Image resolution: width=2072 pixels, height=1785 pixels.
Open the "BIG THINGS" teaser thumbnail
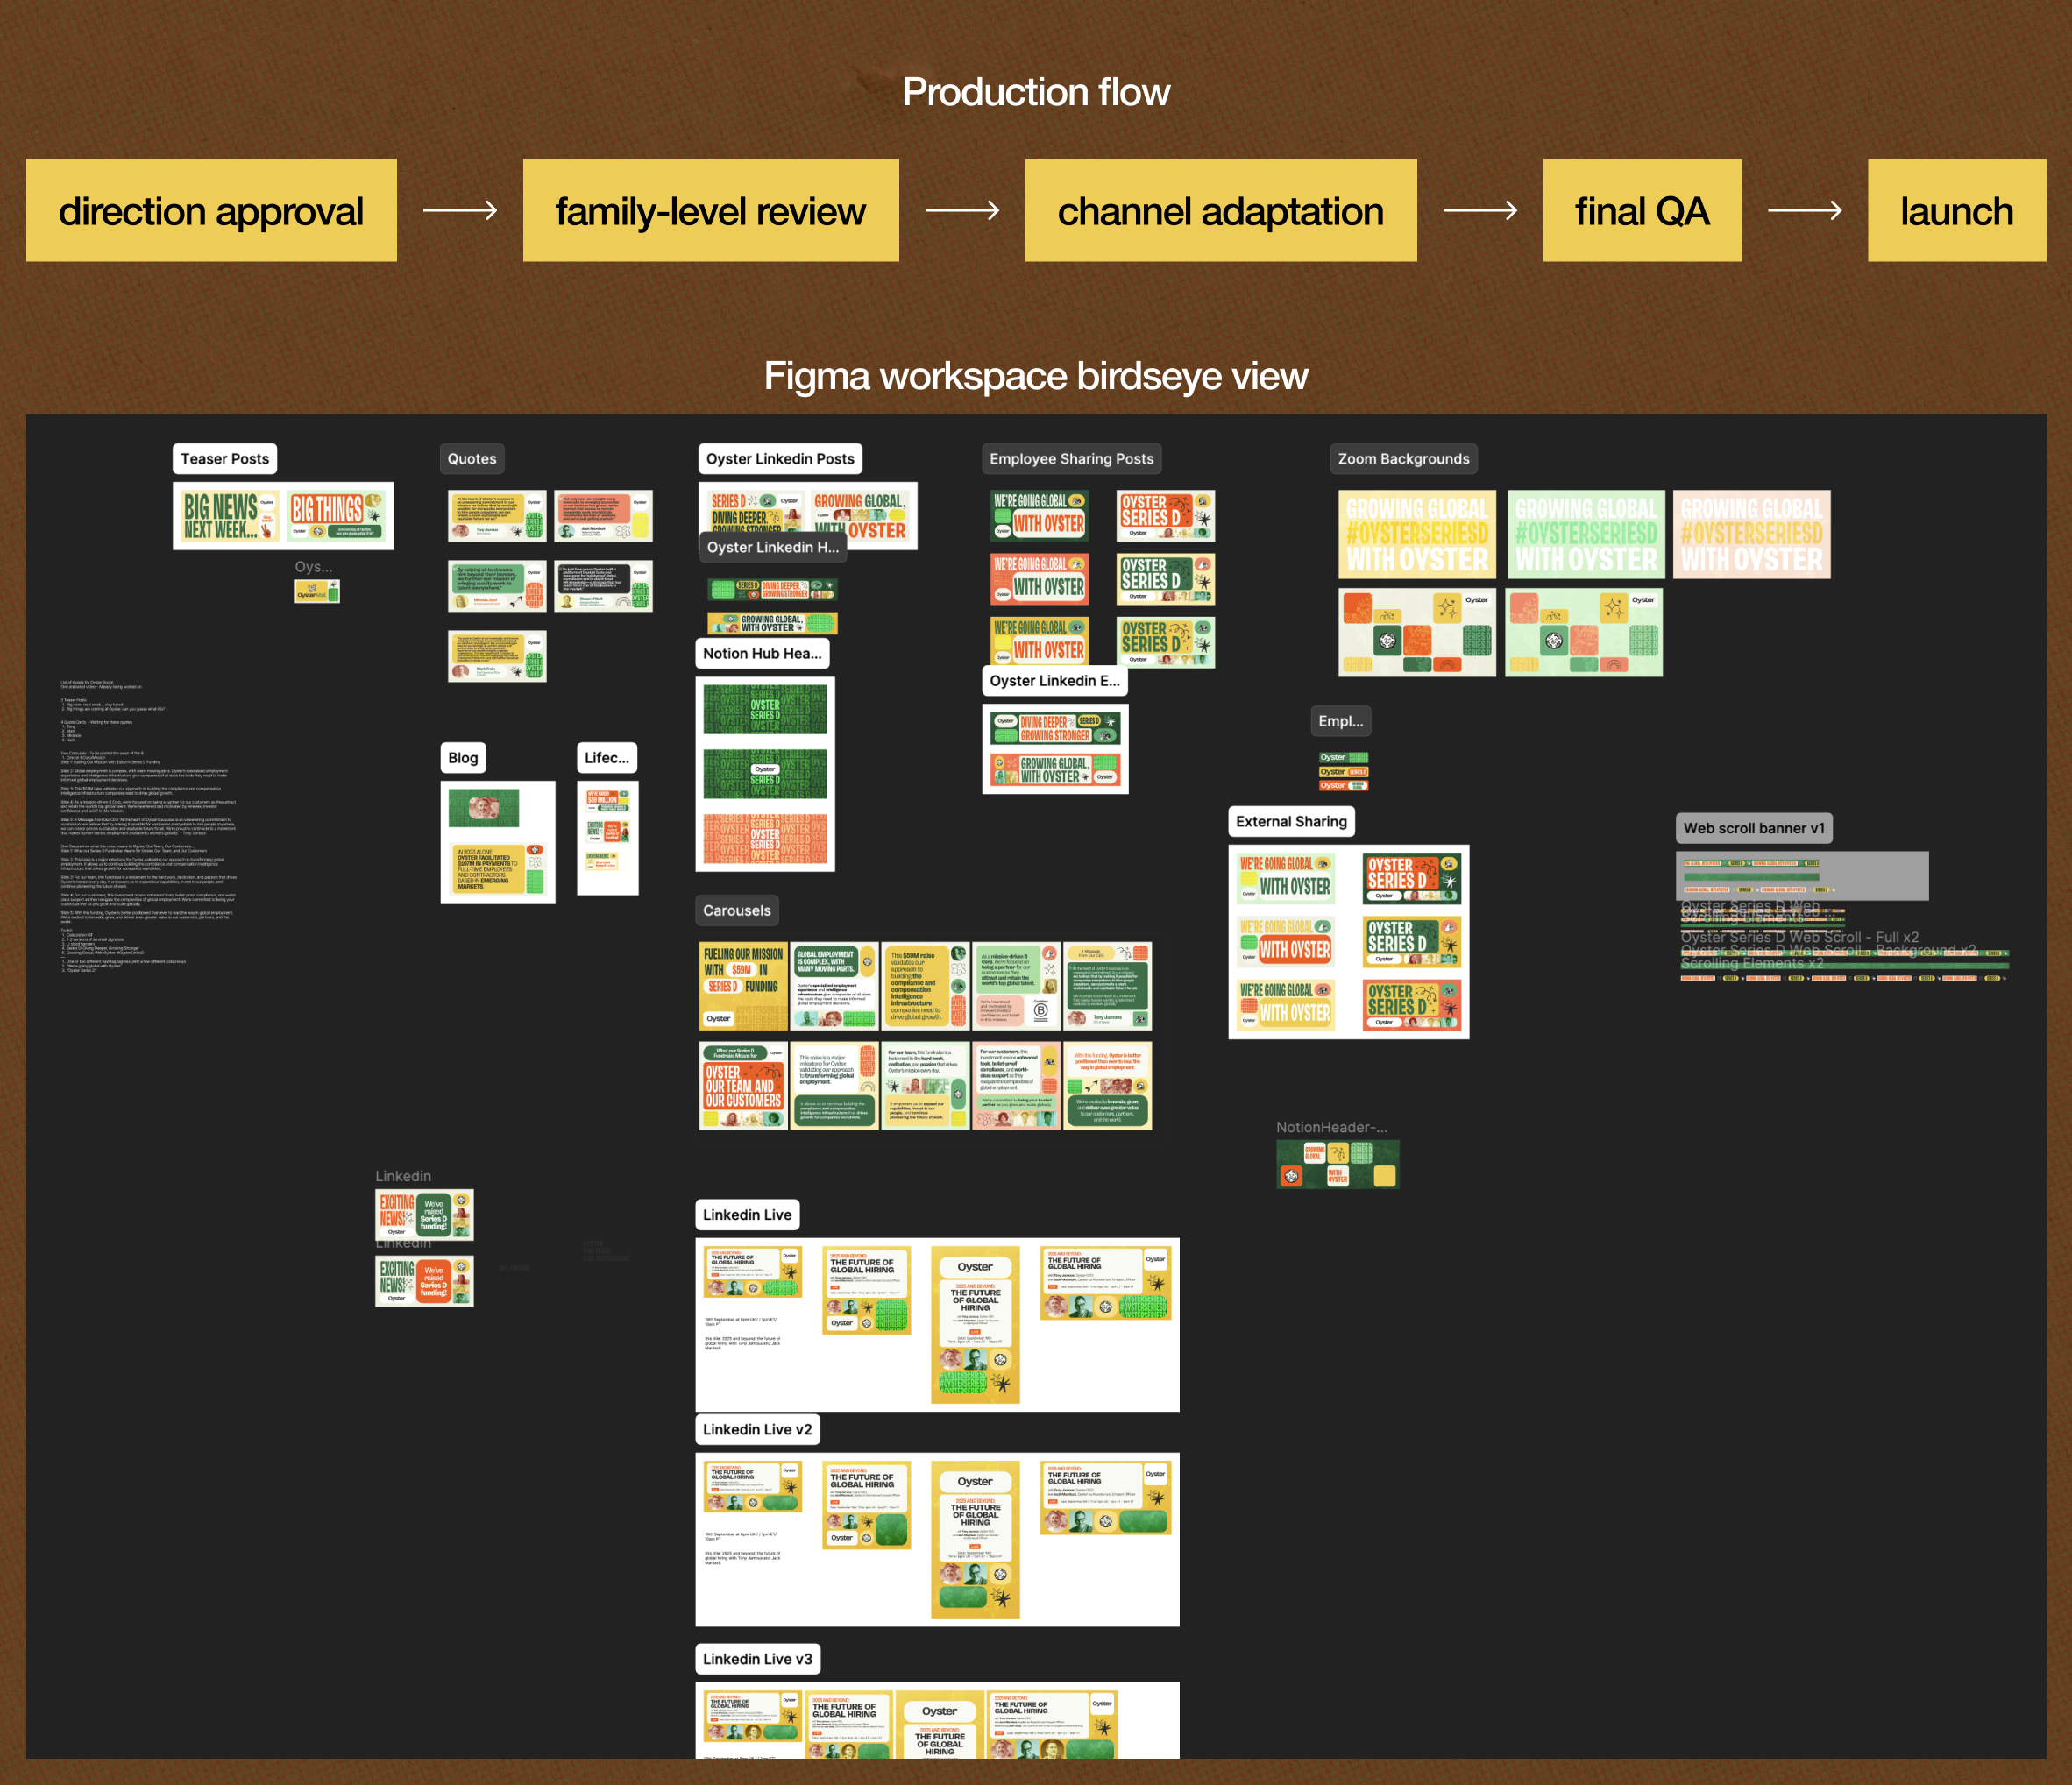click(x=336, y=515)
